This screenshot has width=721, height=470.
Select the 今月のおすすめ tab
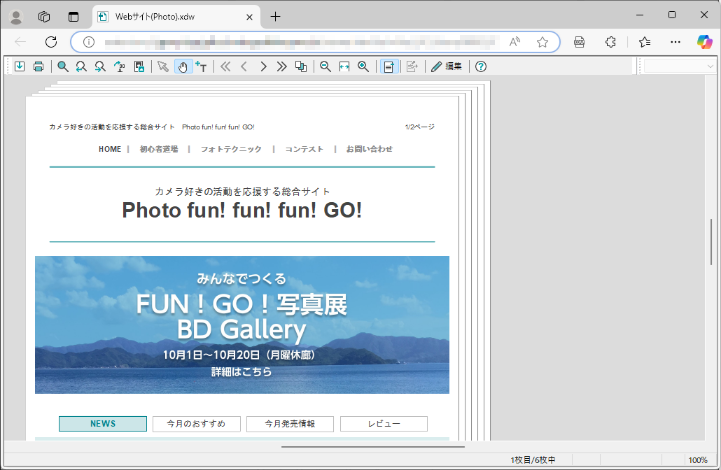pos(196,424)
